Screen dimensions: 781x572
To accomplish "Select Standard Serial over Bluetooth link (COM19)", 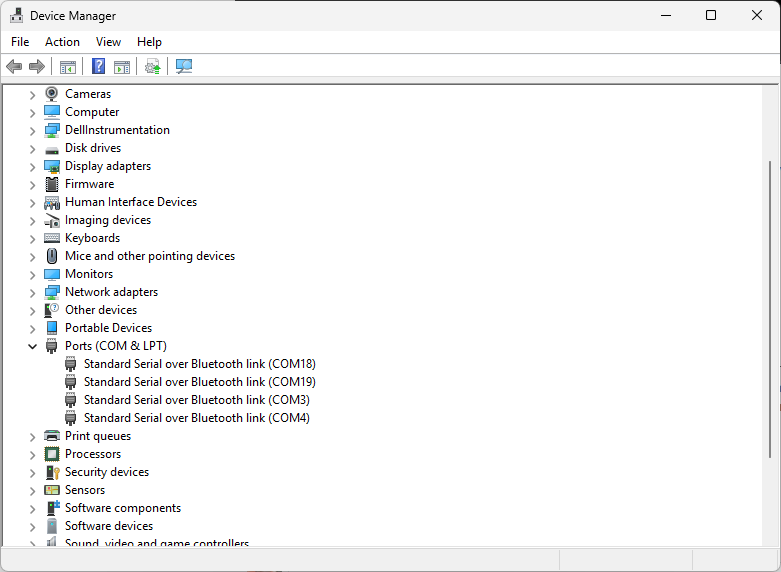I will [200, 382].
